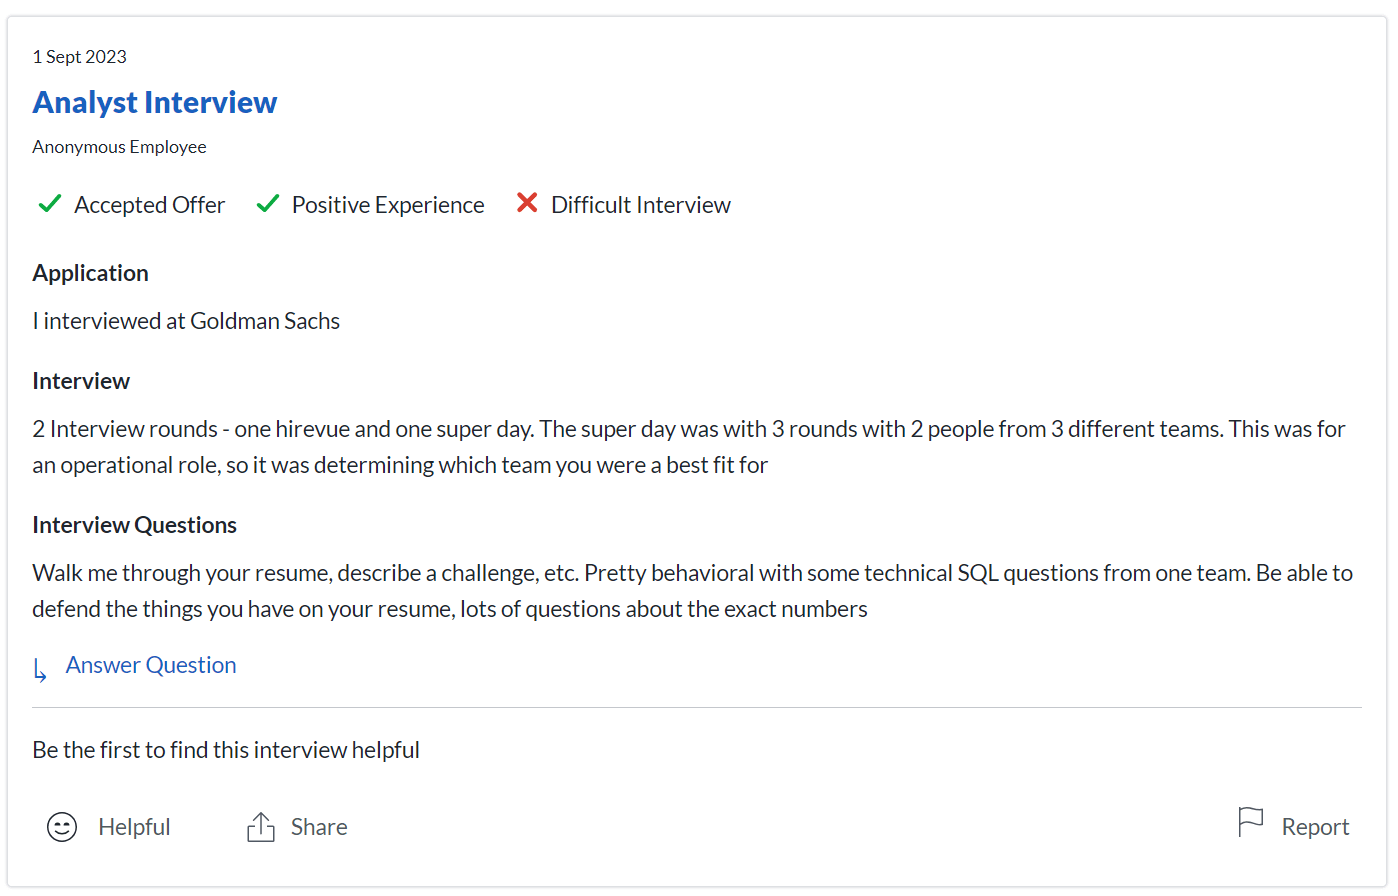Click the Difficult Interview text
The width and height of the screenshot is (1398, 896).
click(x=640, y=205)
